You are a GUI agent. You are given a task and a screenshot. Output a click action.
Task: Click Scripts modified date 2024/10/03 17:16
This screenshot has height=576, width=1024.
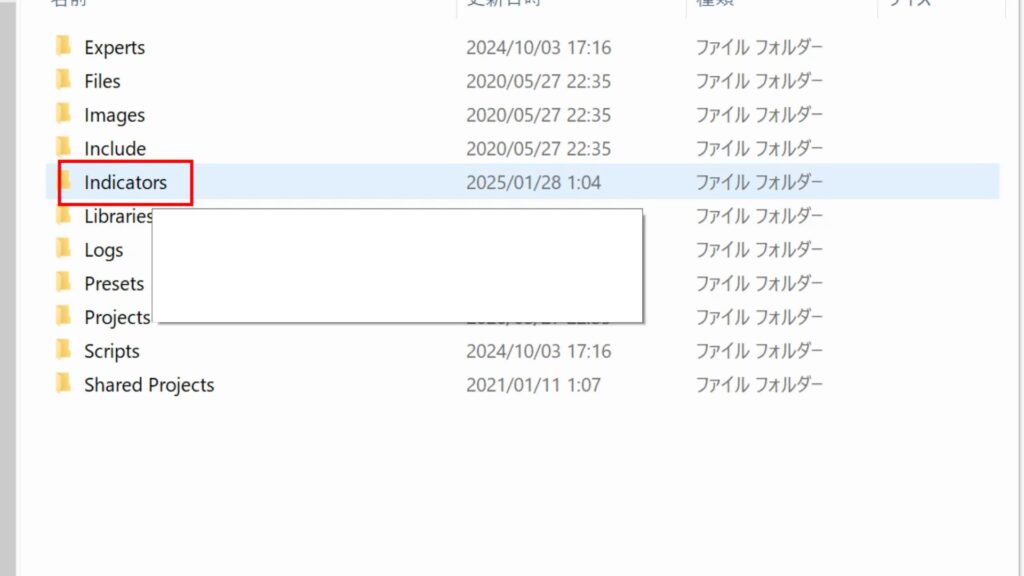pos(538,351)
